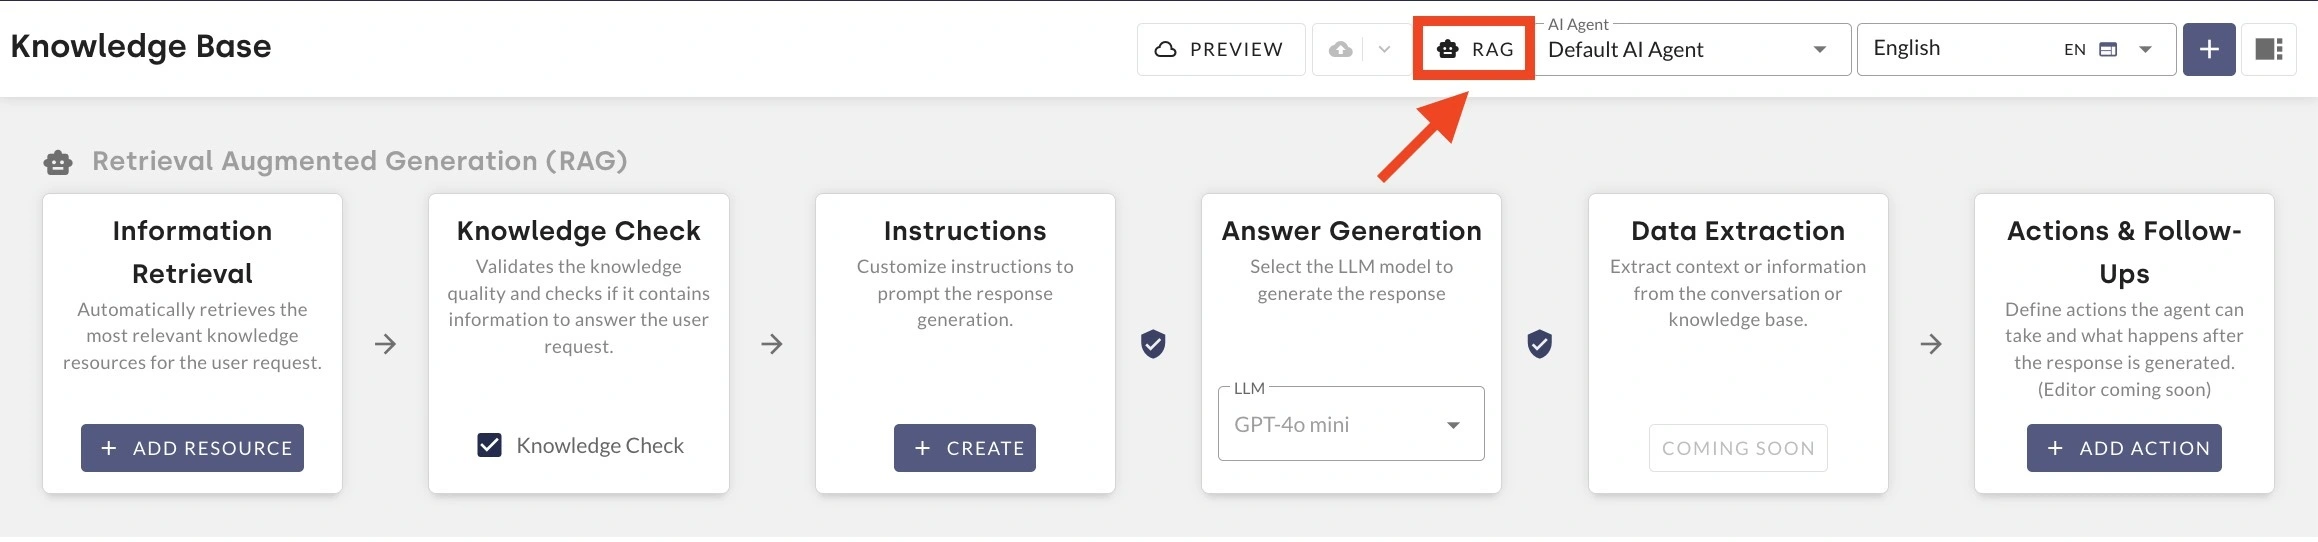This screenshot has height=542, width=2318.
Task: Click the ADD RESOURCE button
Action: 192,448
